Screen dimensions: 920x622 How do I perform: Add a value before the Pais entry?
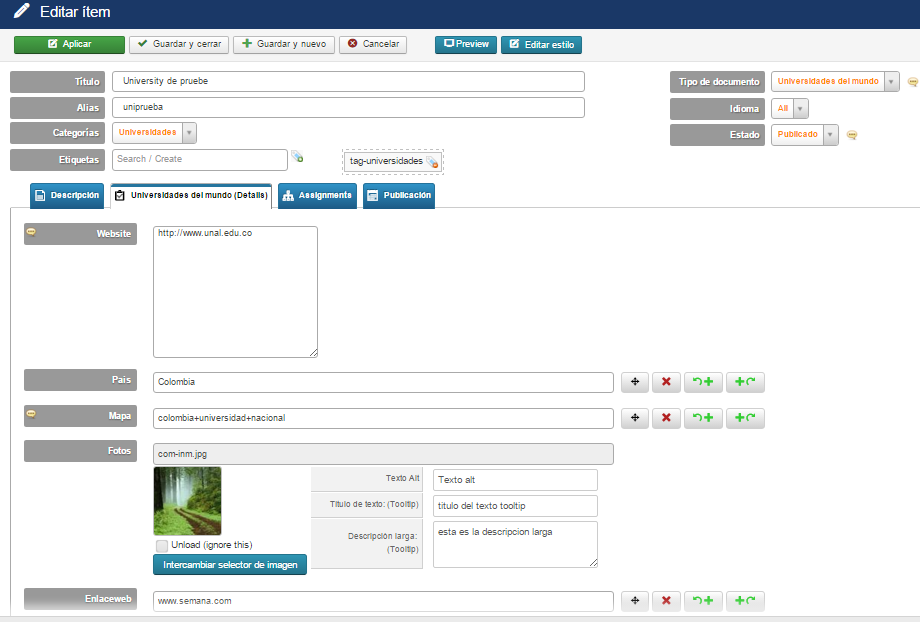[x=703, y=382]
